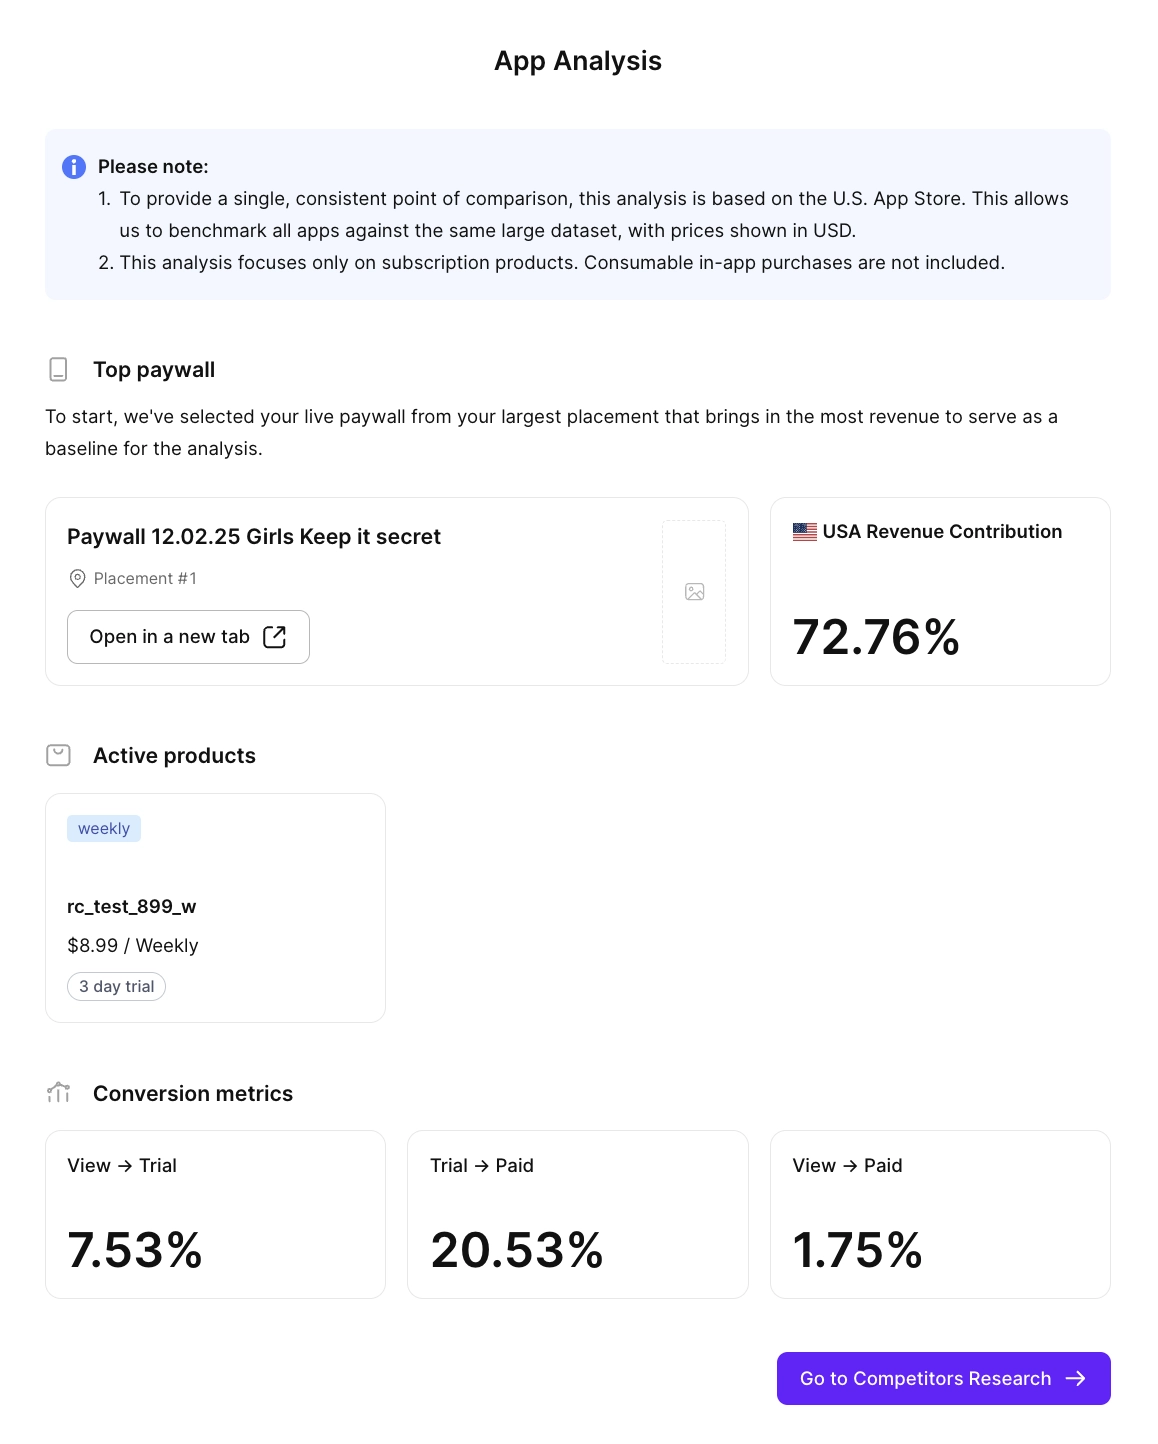Screen dimensions: 1158x1444
Task: Select the paywall title Girls Keep it secret
Action: pyautogui.click(x=254, y=537)
